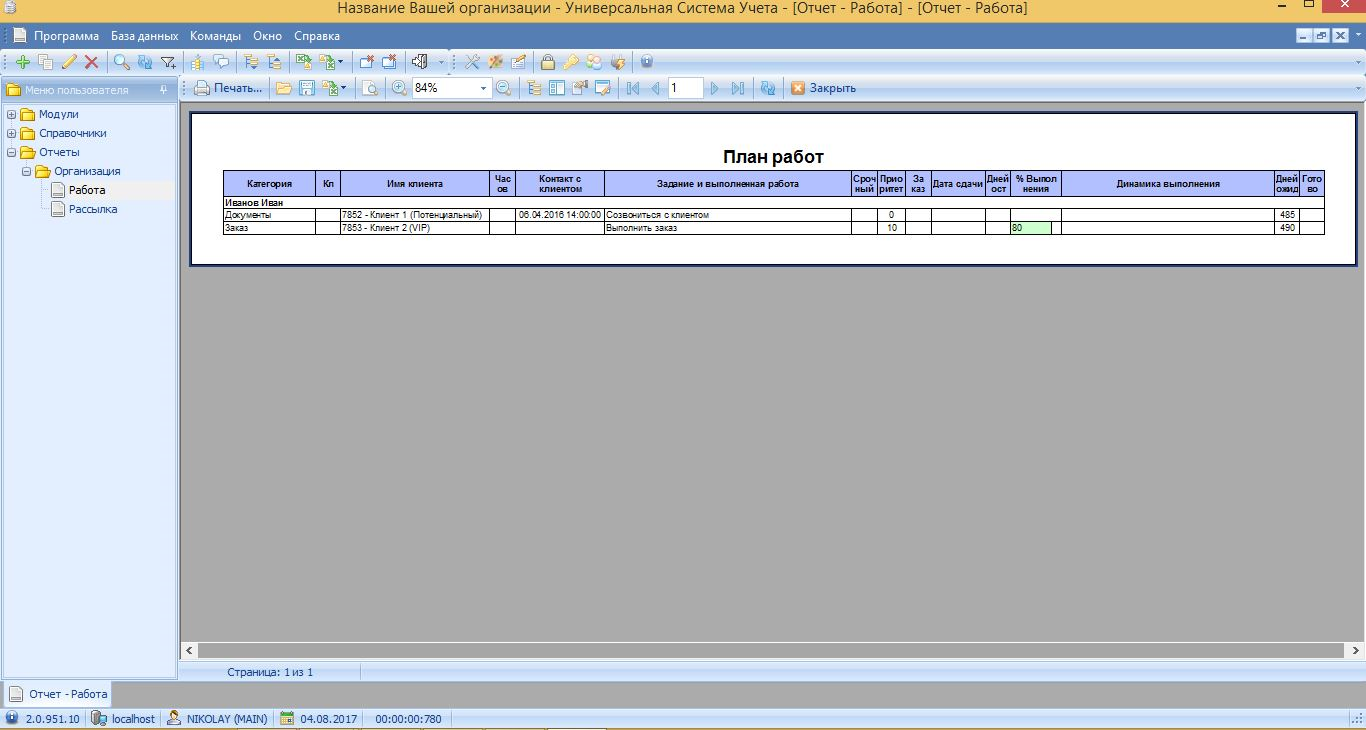The width and height of the screenshot is (1366, 730).
Task: Select the Отчет - Работа bottom tab
Action: coord(58,694)
